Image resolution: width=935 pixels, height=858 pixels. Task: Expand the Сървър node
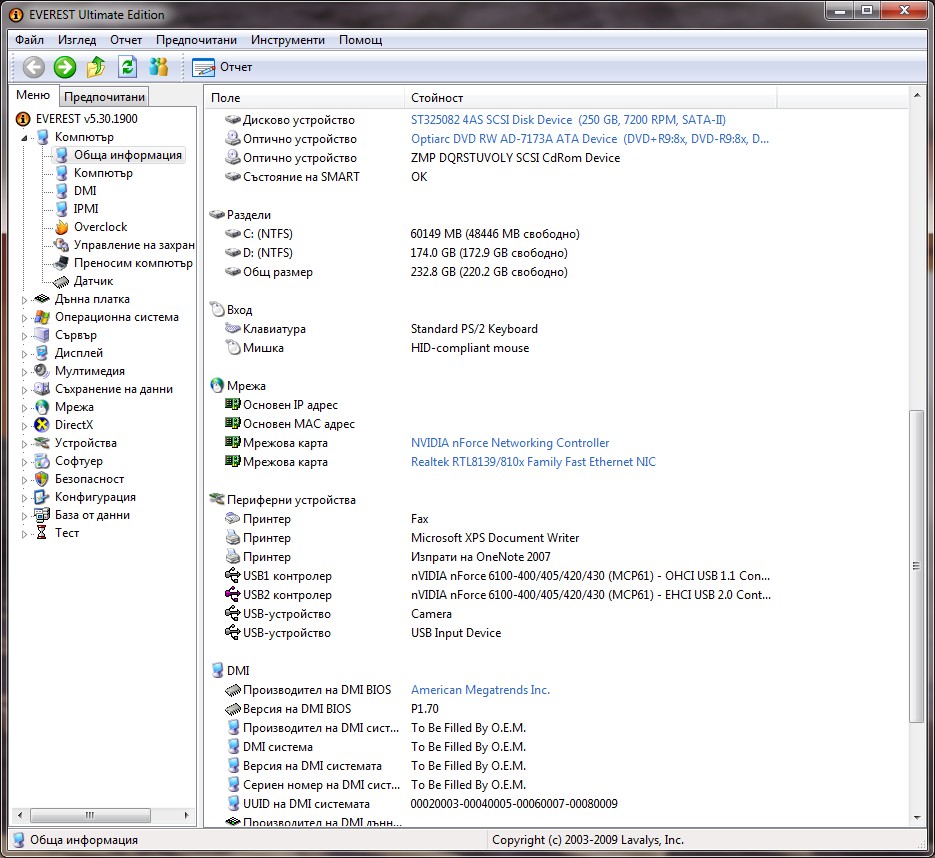[24, 336]
